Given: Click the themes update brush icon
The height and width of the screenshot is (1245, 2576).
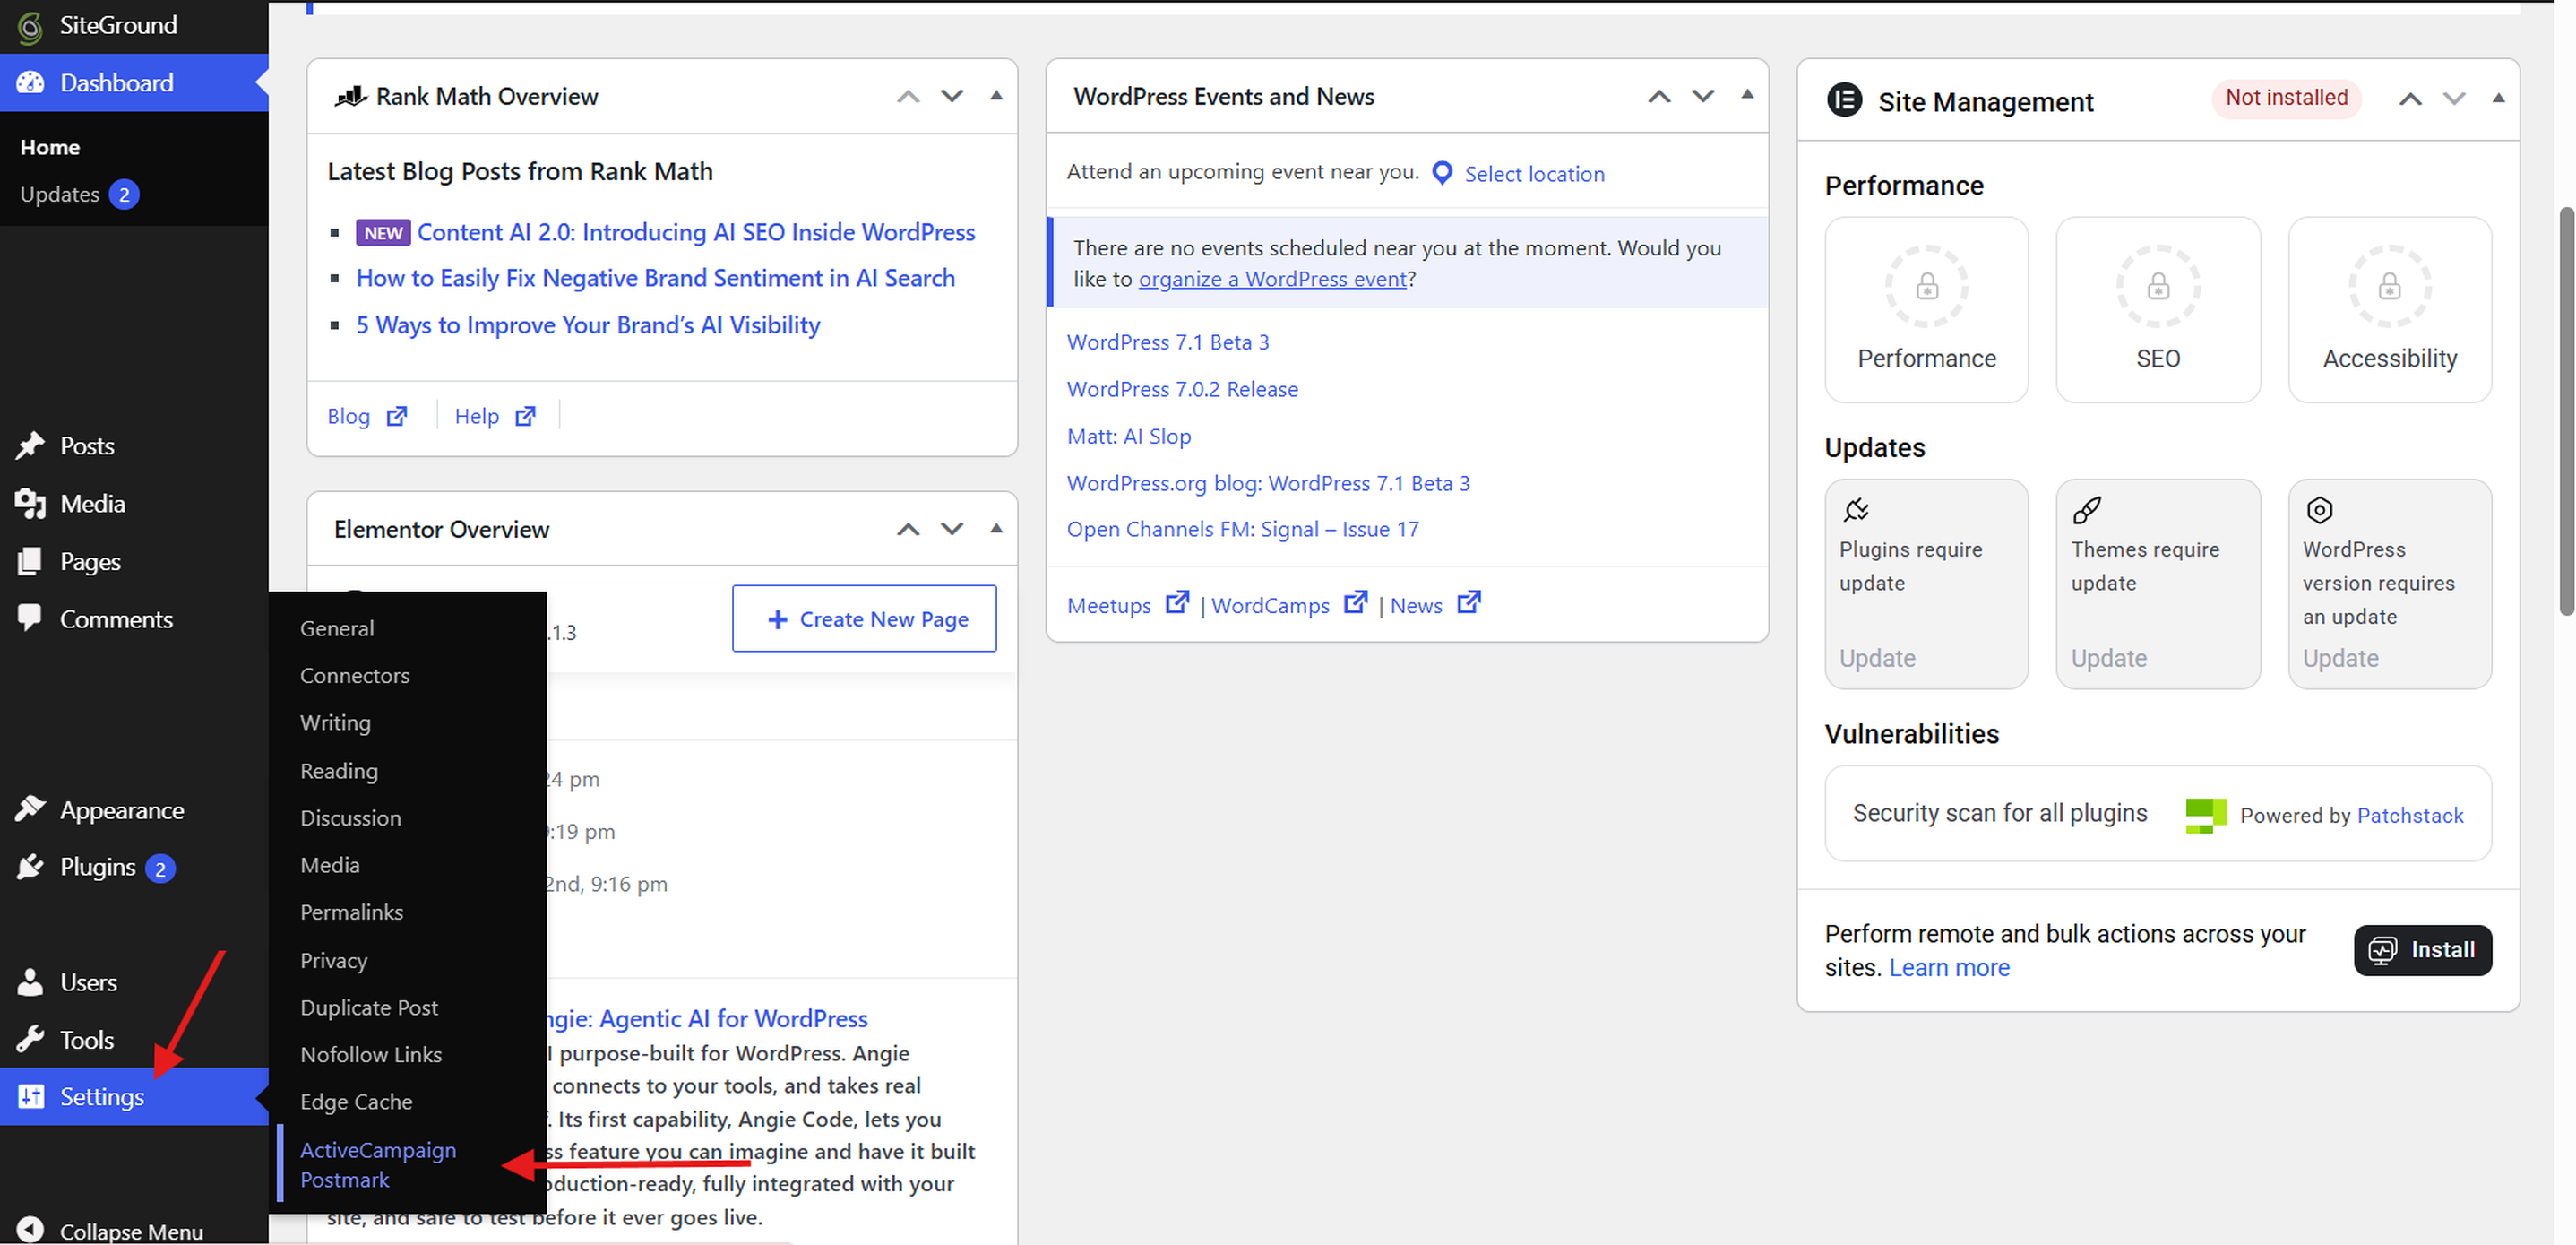Looking at the screenshot, I should 2087,510.
